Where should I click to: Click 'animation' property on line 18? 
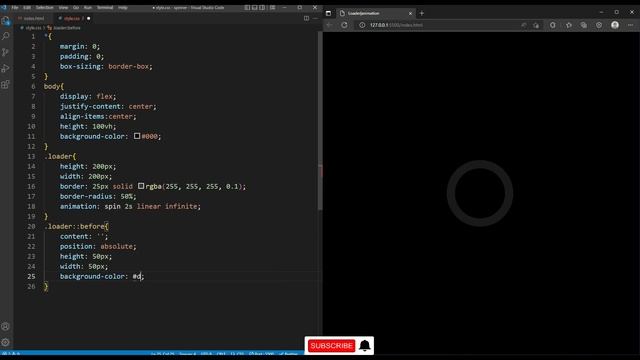click(x=78, y=206)
